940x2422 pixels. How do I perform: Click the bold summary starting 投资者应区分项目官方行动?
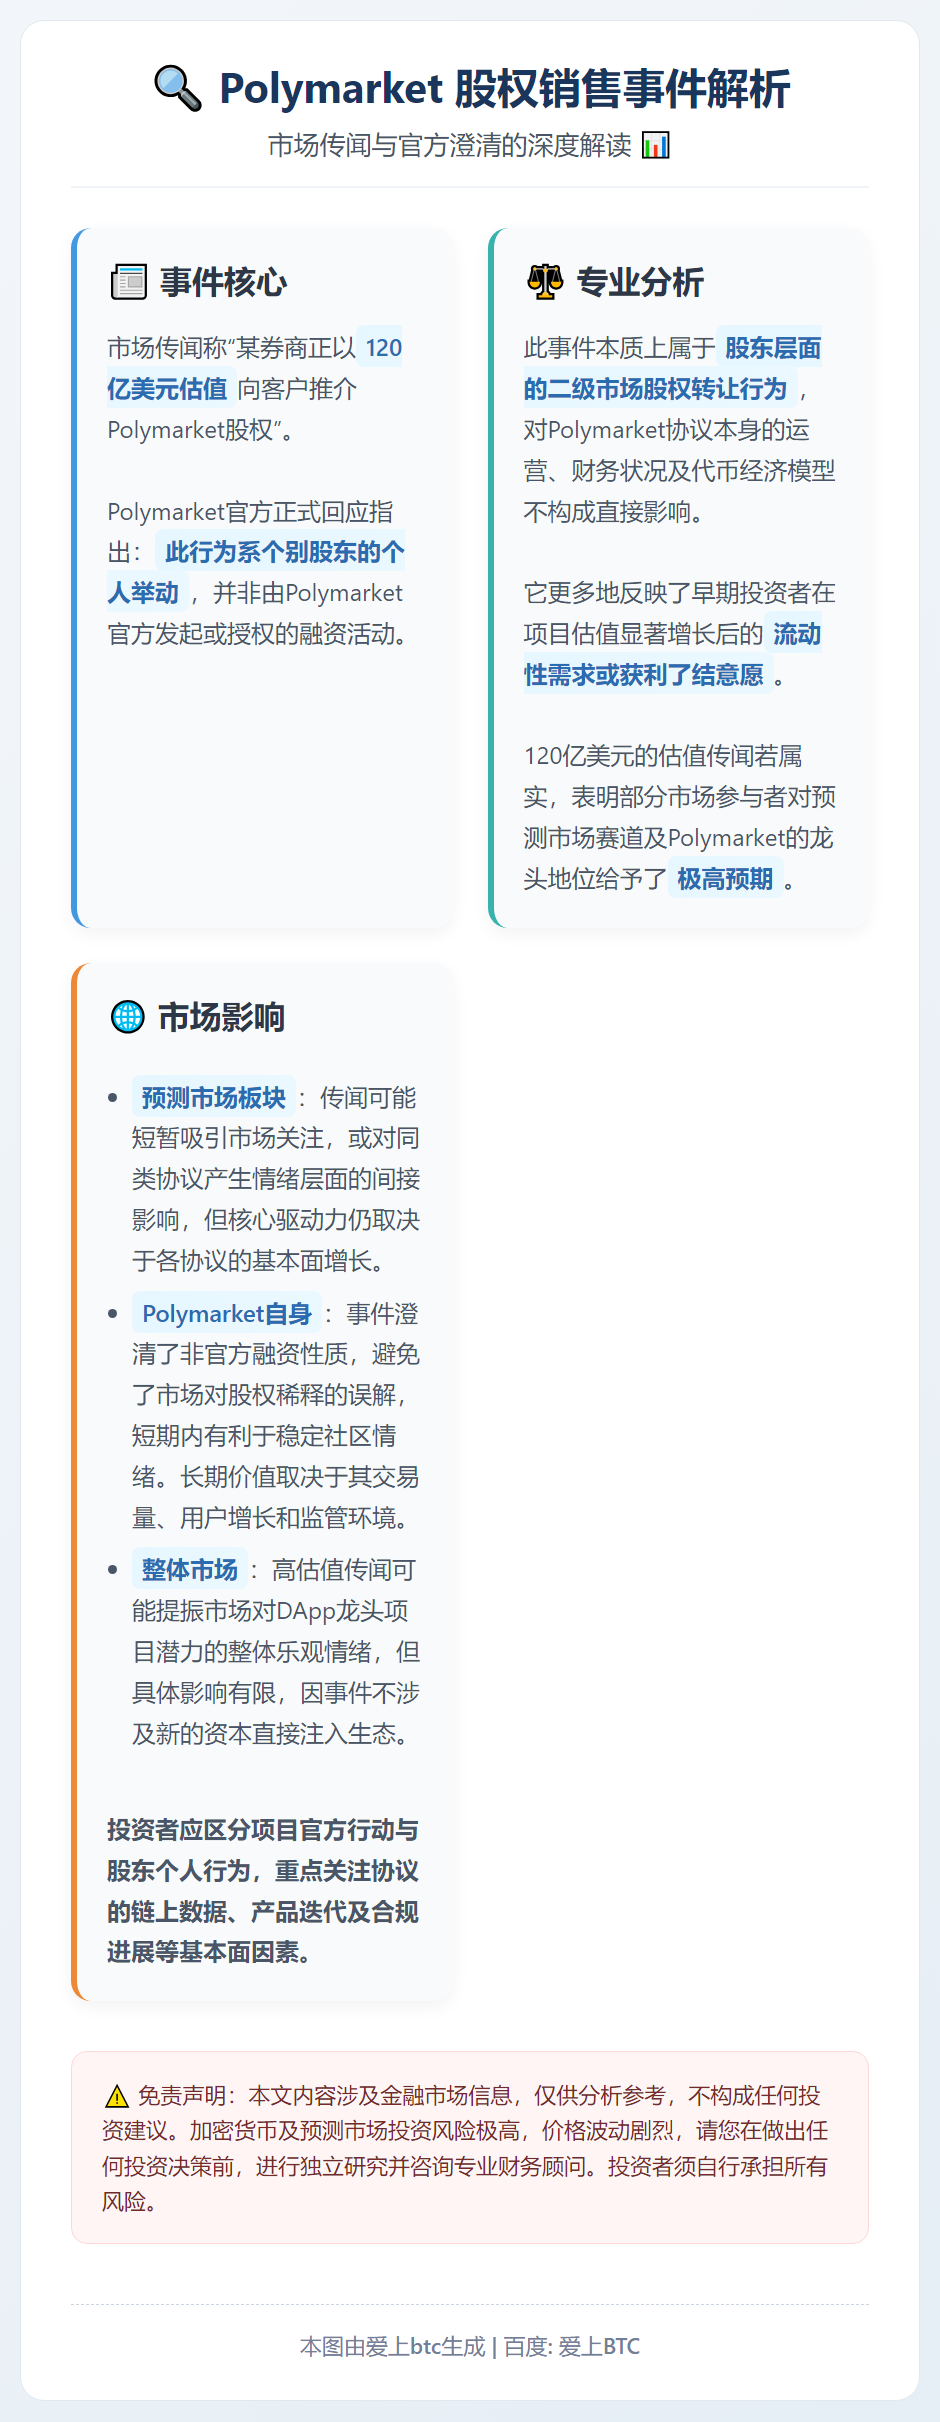click(x=263, y=1891)
